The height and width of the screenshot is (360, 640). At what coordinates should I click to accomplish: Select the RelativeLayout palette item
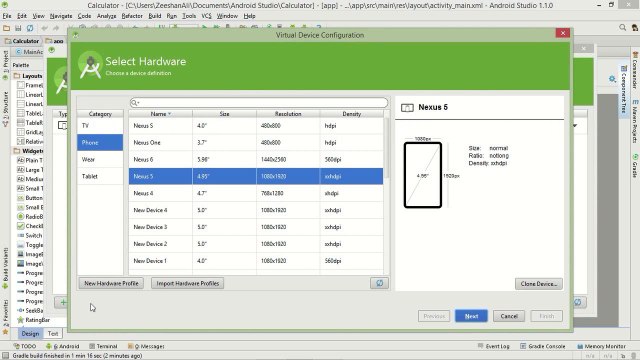point(30,142)
